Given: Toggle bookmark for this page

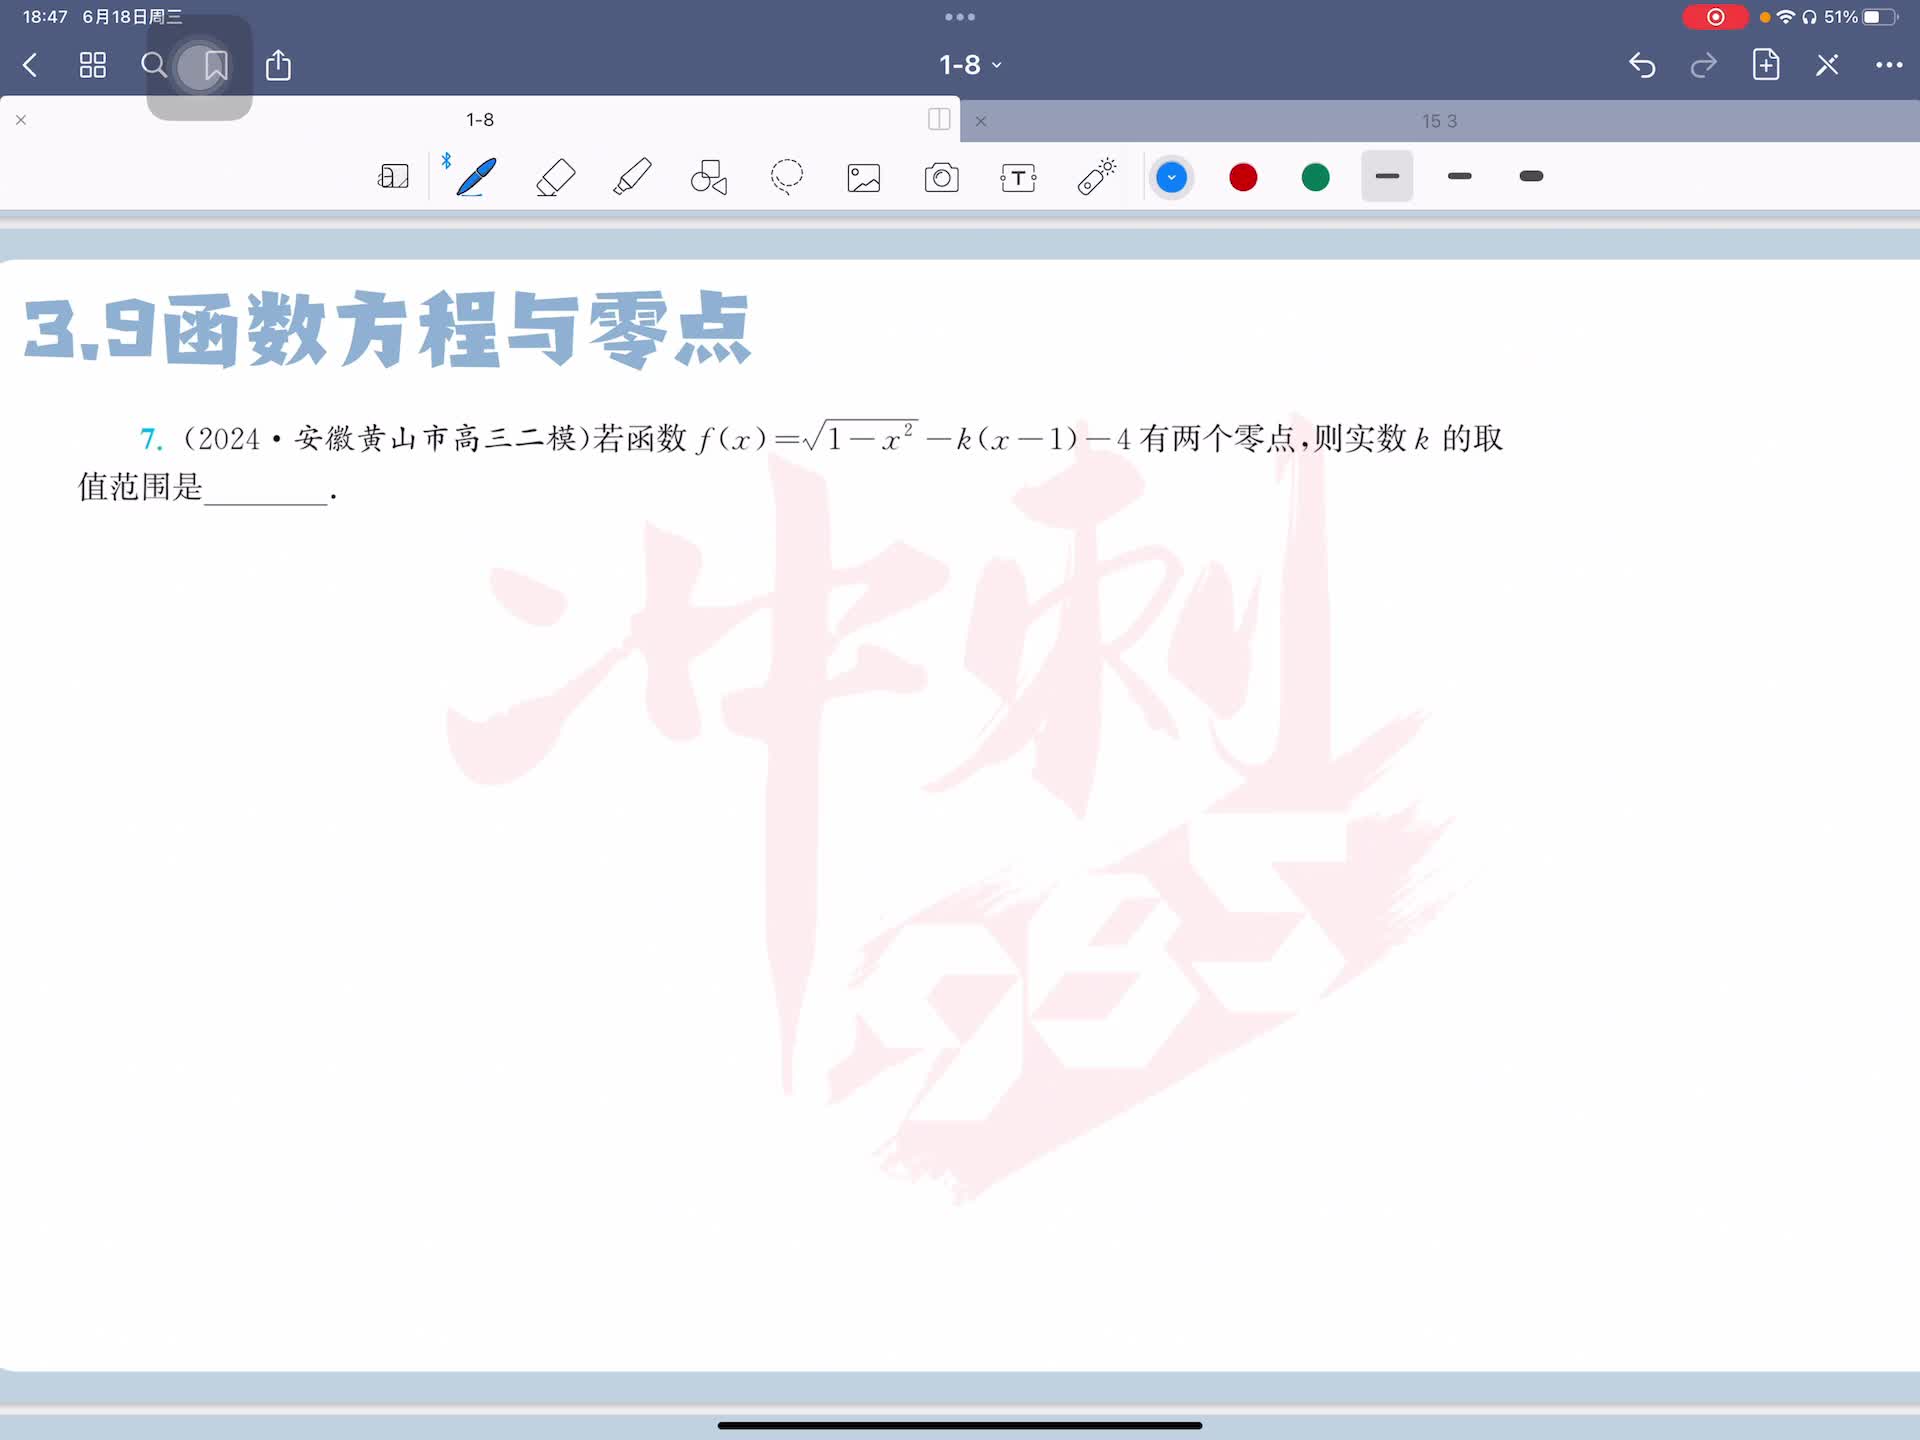Looking at the screenshot, I should click(215, 66).
